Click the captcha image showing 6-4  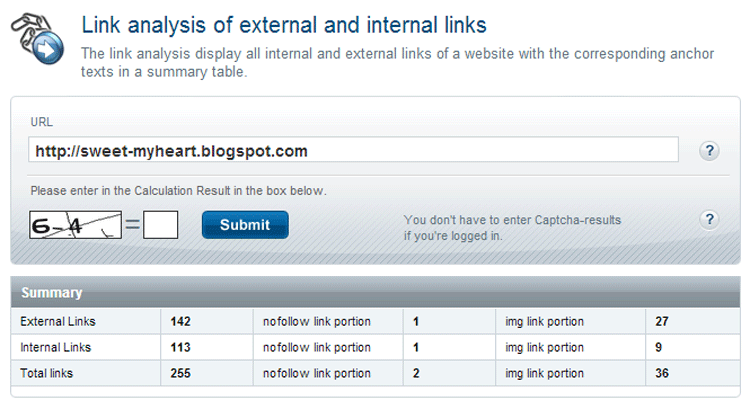(x=76, y=225)
